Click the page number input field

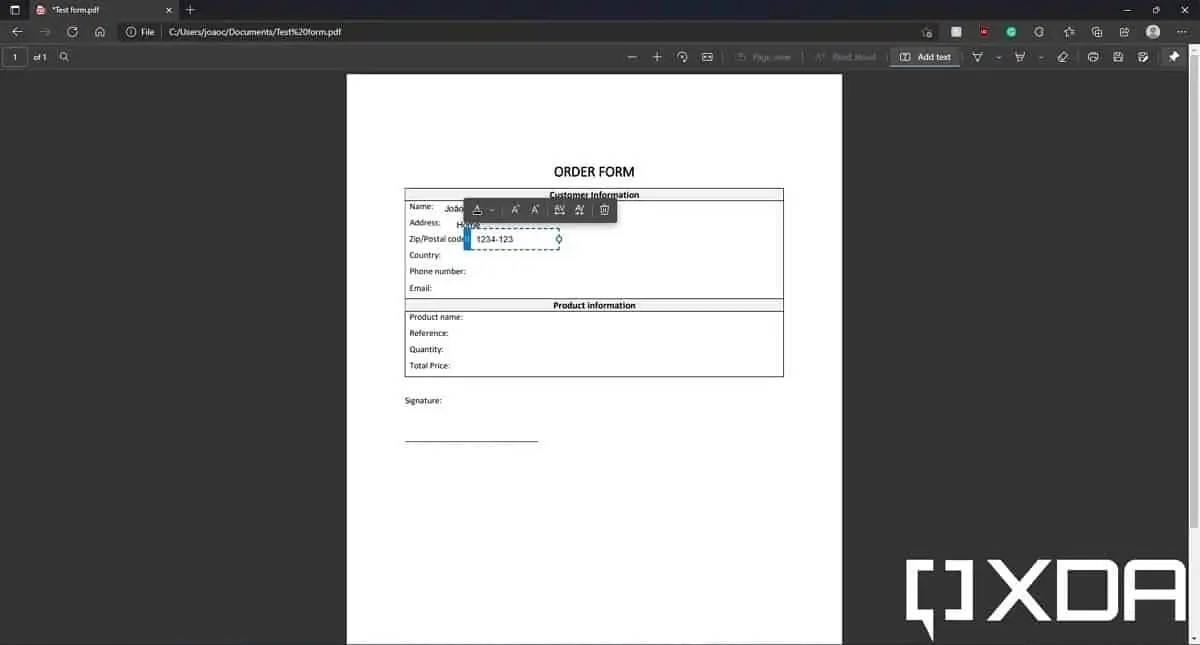pos(15,57)
